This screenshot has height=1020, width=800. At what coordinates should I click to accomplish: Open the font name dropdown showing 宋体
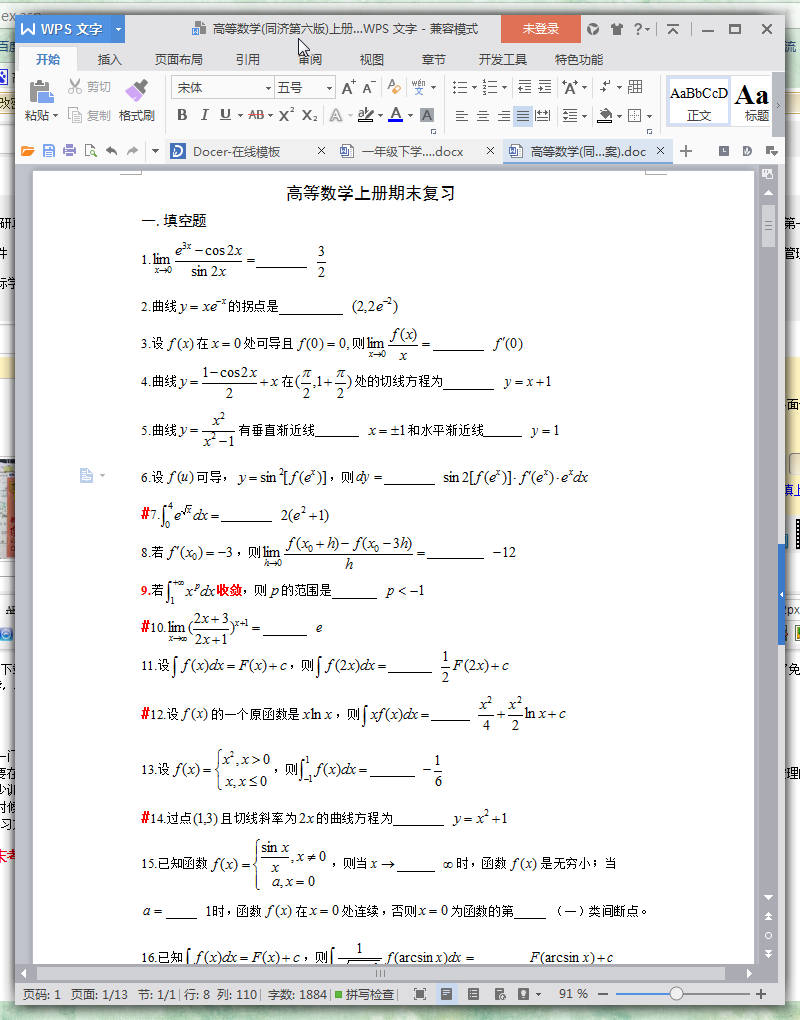tap(222, 87)
